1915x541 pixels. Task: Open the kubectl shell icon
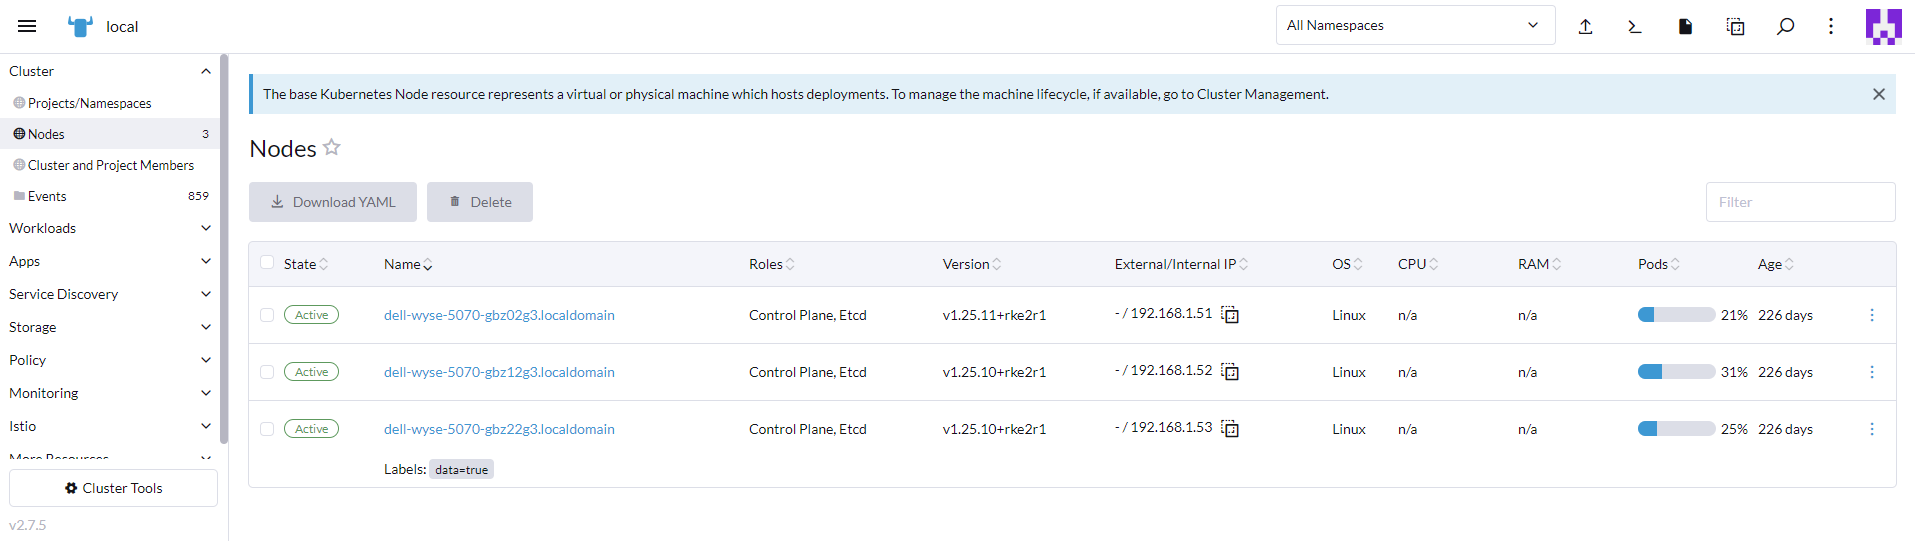(x=1635, y=26)
